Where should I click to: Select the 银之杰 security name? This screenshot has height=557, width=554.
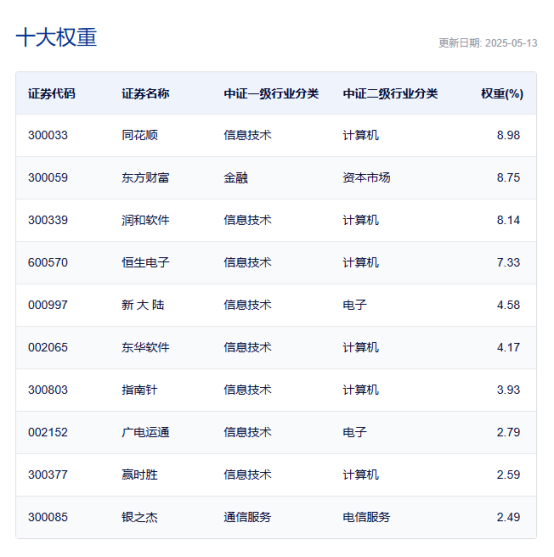coord(140,517)
